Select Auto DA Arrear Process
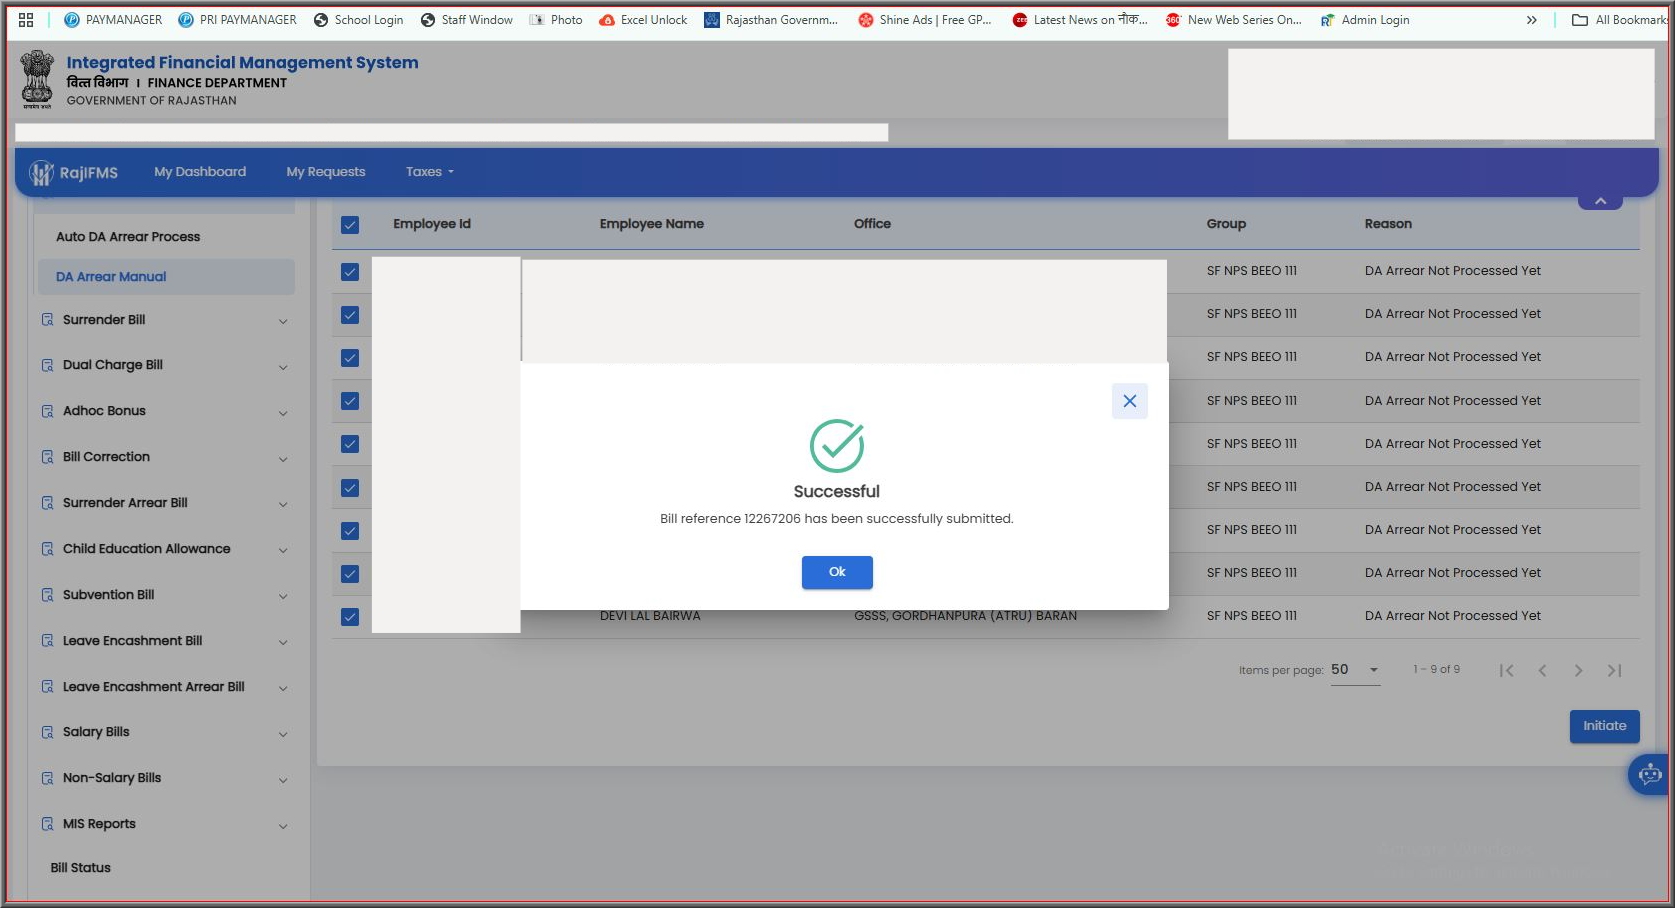The image size is (1675, 908). pos(128,237)
